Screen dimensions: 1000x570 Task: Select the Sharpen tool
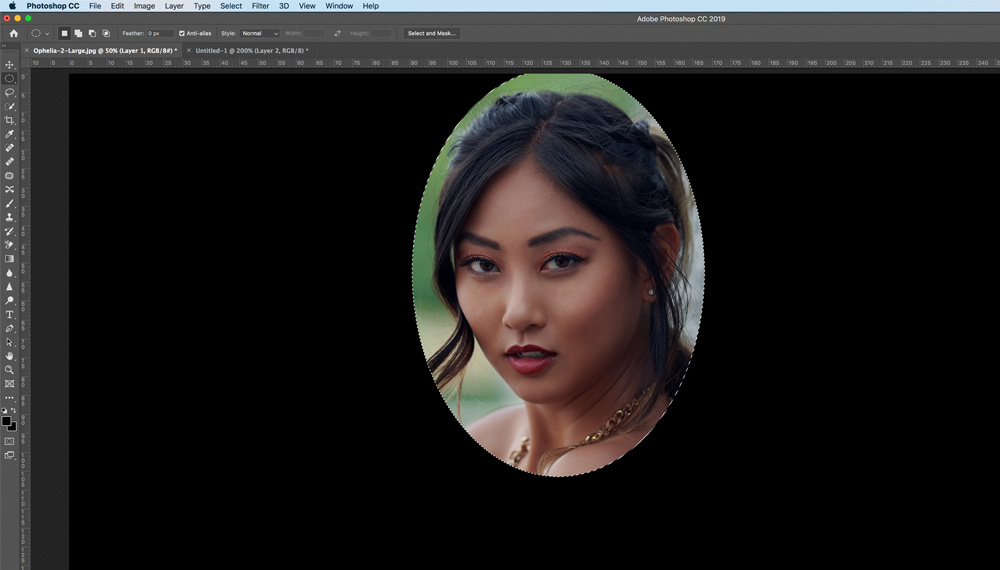pyautogui.click(x=10, y=287)
